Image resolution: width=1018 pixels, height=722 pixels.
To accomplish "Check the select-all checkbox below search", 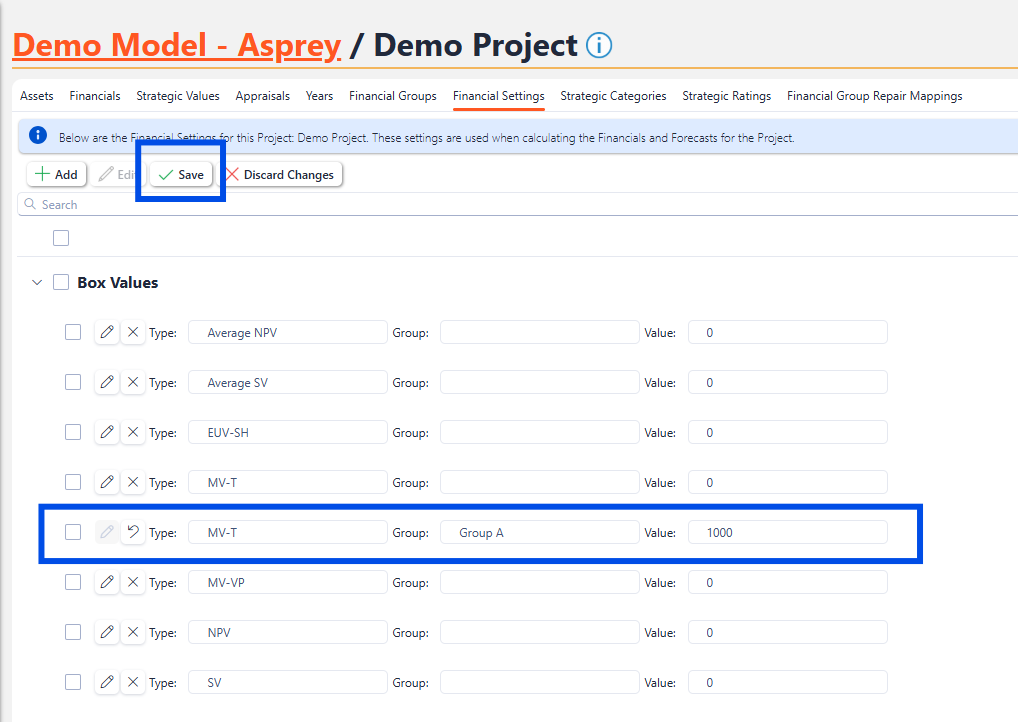I will tap(61, 238).
